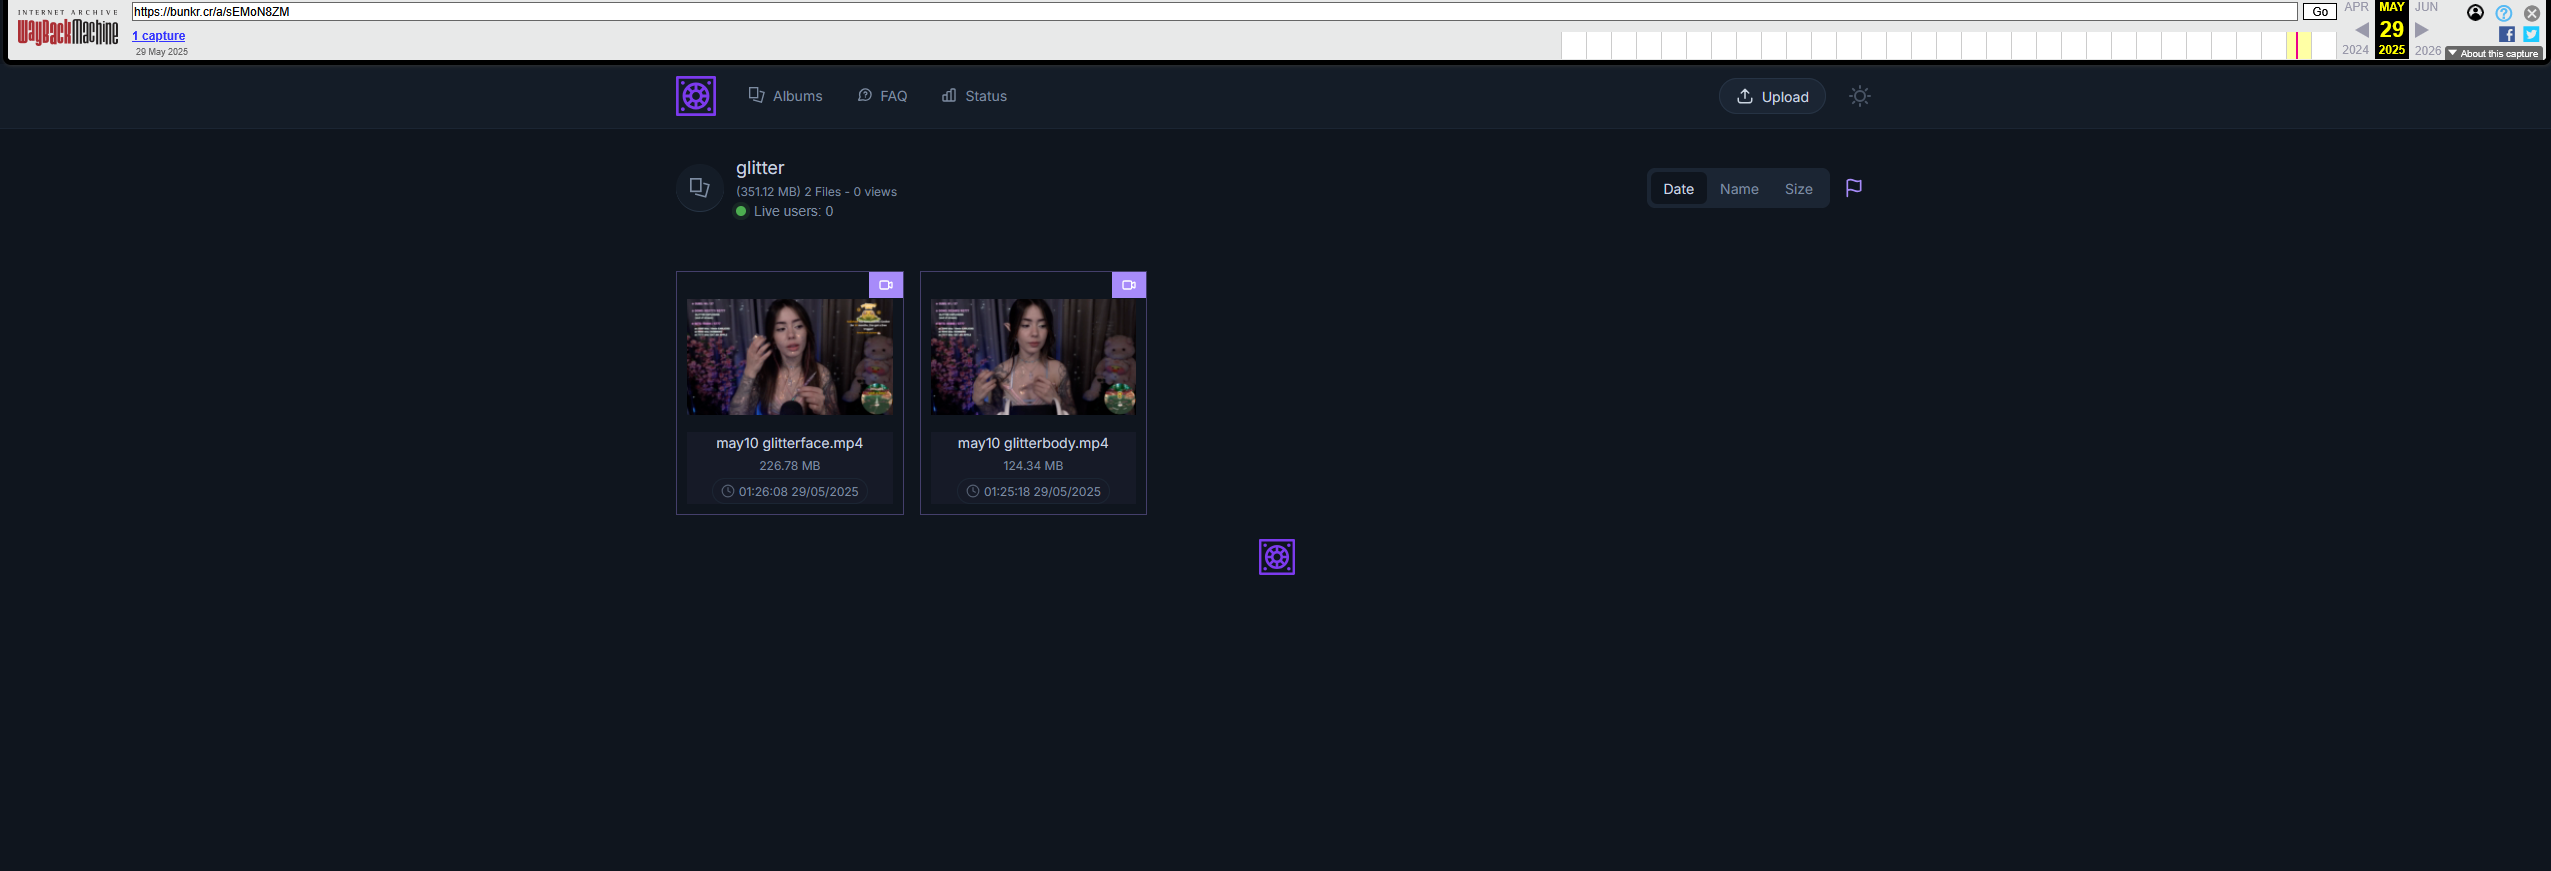Open the Albums page
Image resolution: width=2551 pixels, height=871 pixels.
point(786,96)
